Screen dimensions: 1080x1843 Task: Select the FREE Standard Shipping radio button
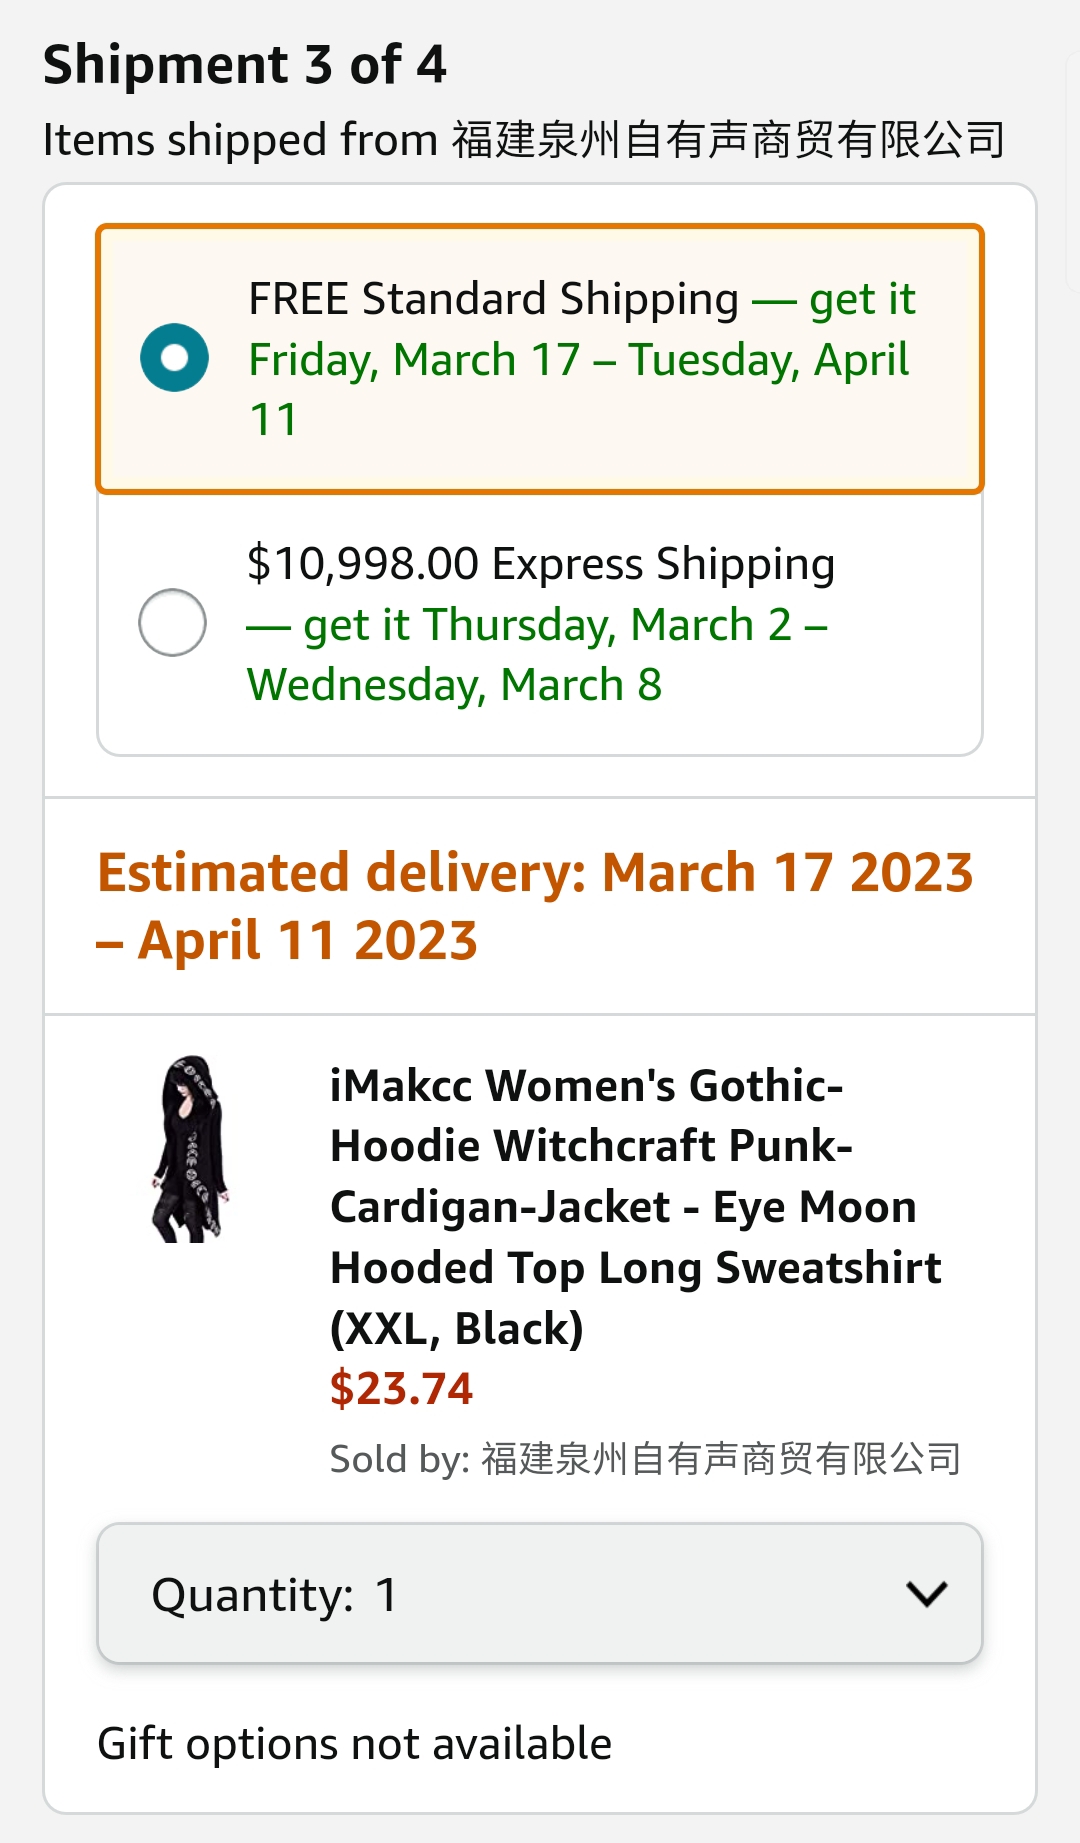coord(174,358)
